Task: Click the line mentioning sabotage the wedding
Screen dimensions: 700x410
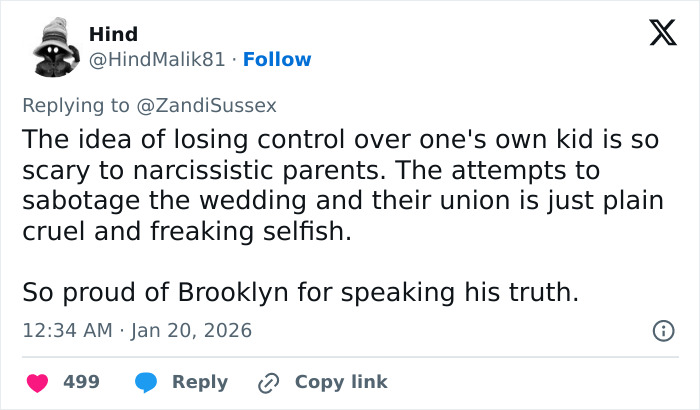Action: click(x=342, y=200)
